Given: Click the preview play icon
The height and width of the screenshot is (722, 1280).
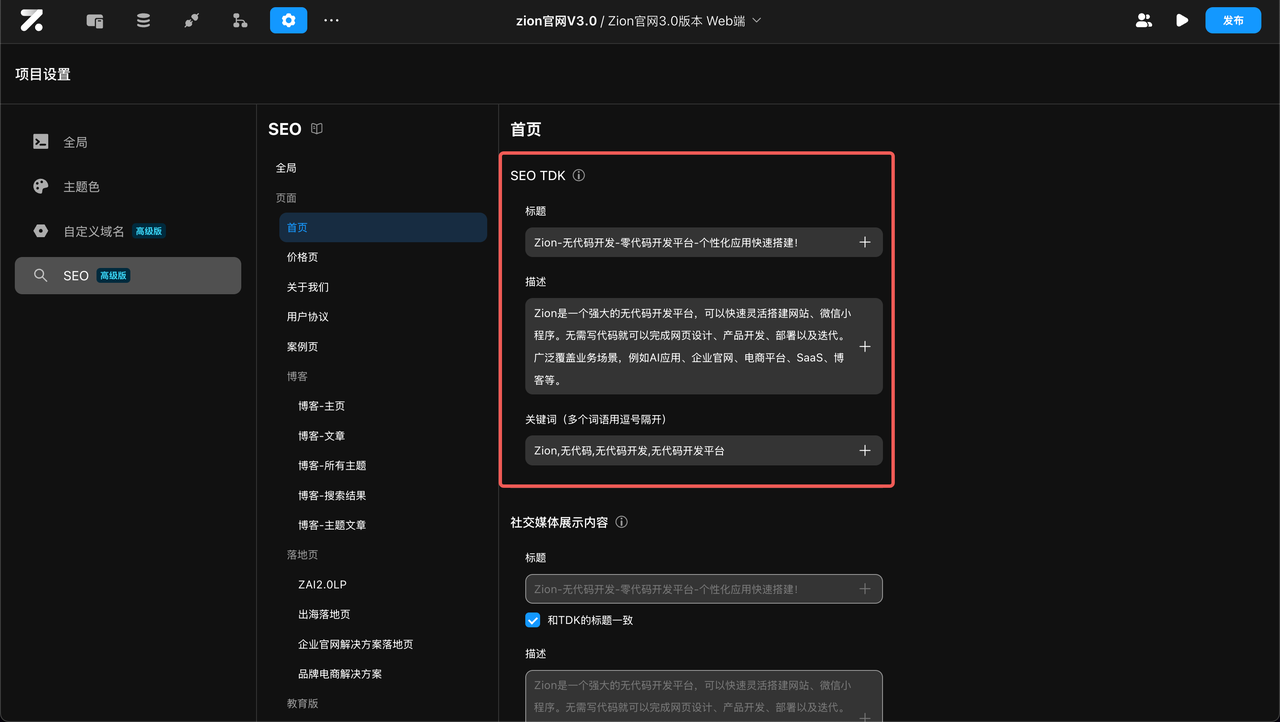Looking at the screenshot, I should click(x=1182, y=20).
